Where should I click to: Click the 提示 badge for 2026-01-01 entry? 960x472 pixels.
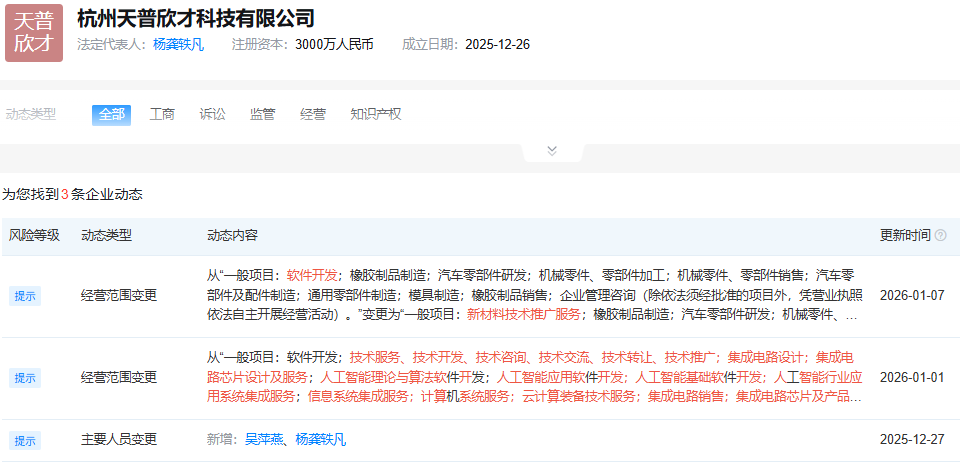pos(24,378)
